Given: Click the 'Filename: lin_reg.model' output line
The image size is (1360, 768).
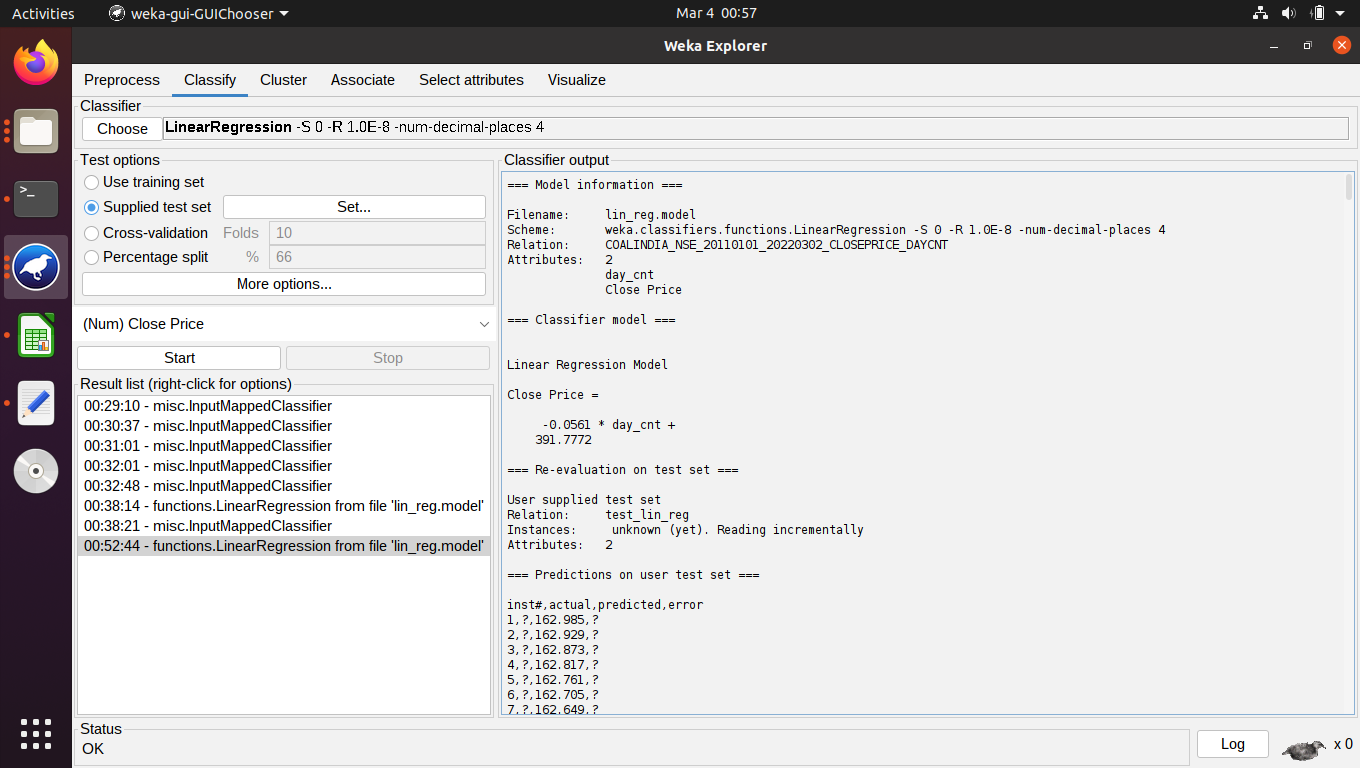Looking at the screenshot, I should point(601,215).
